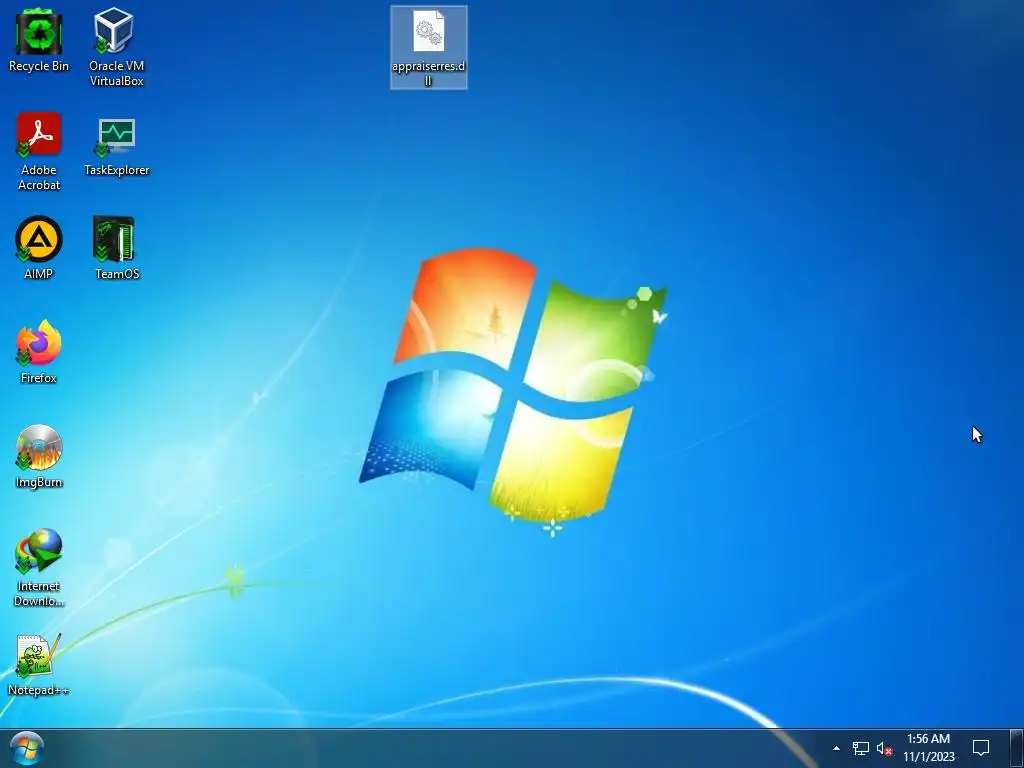Open the Recycle Bin desktop icon

(x=39, y=40)
